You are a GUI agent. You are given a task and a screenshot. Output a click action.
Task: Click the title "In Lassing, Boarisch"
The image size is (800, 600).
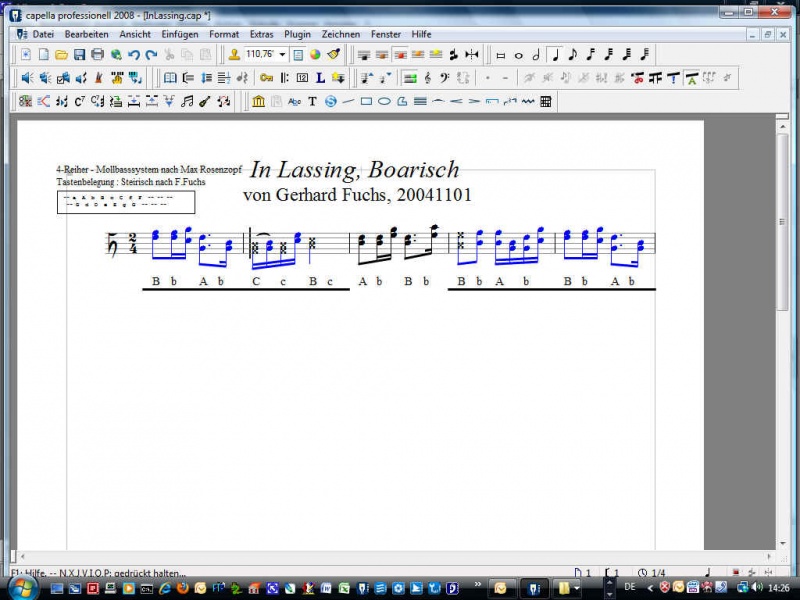pos(354,169)
